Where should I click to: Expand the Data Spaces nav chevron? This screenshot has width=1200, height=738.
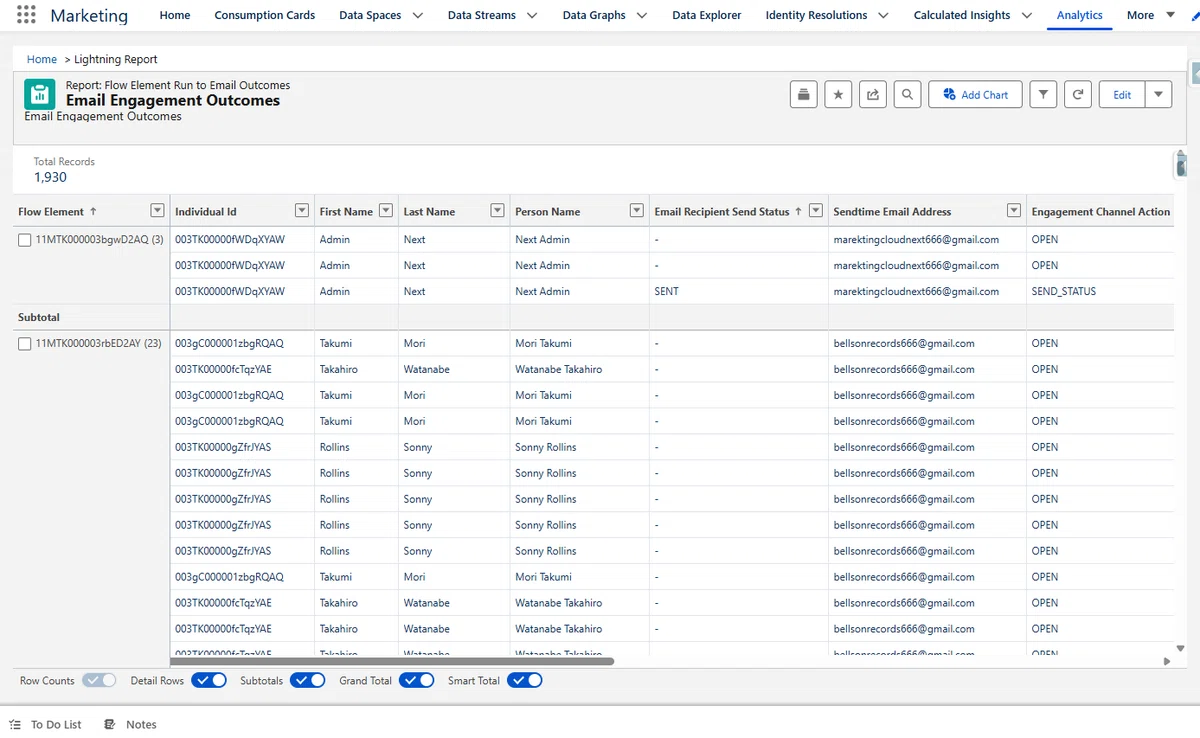[418, 15]
